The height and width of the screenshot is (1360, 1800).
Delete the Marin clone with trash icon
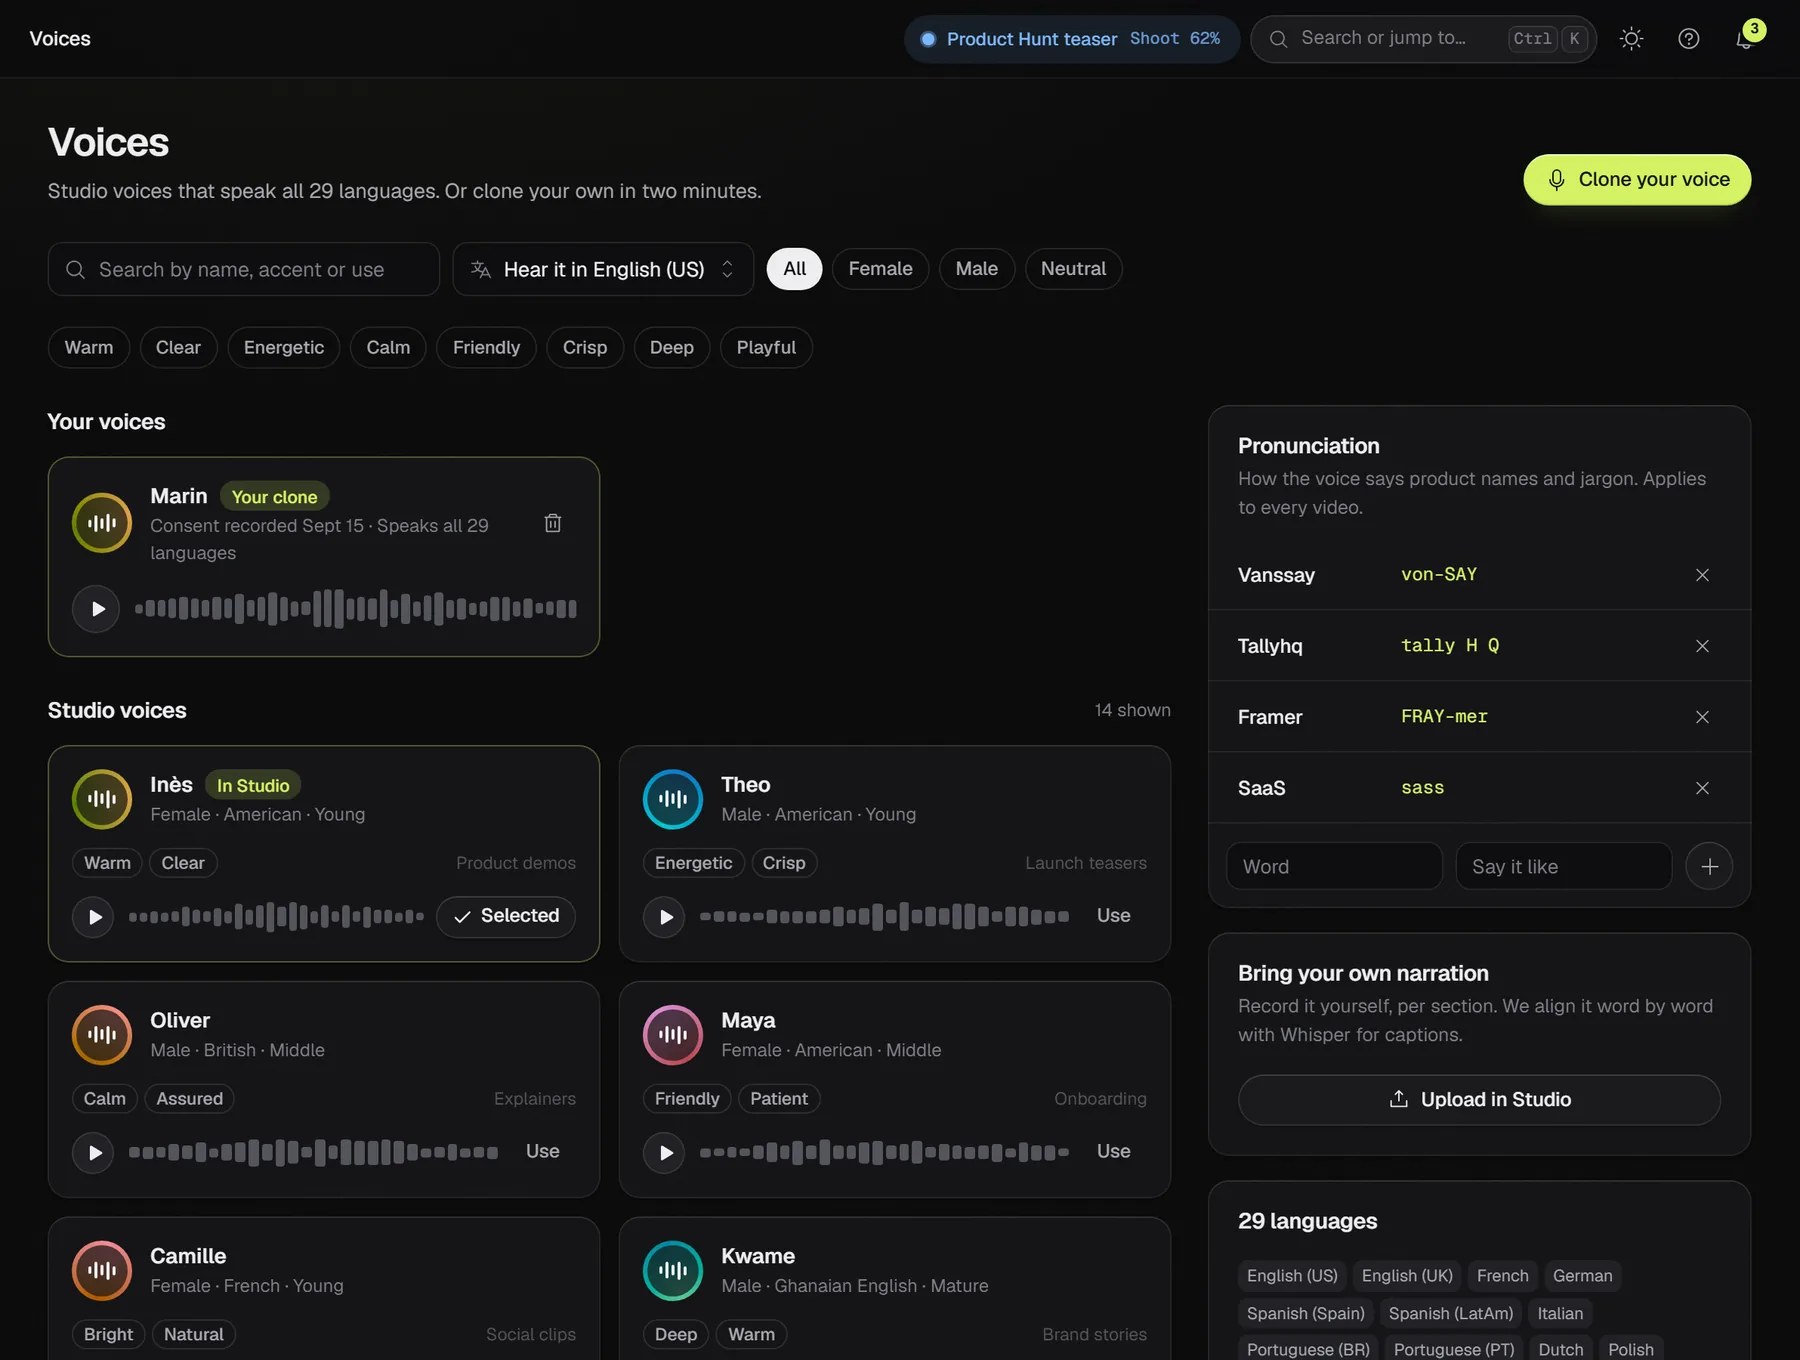click(552, 523)
